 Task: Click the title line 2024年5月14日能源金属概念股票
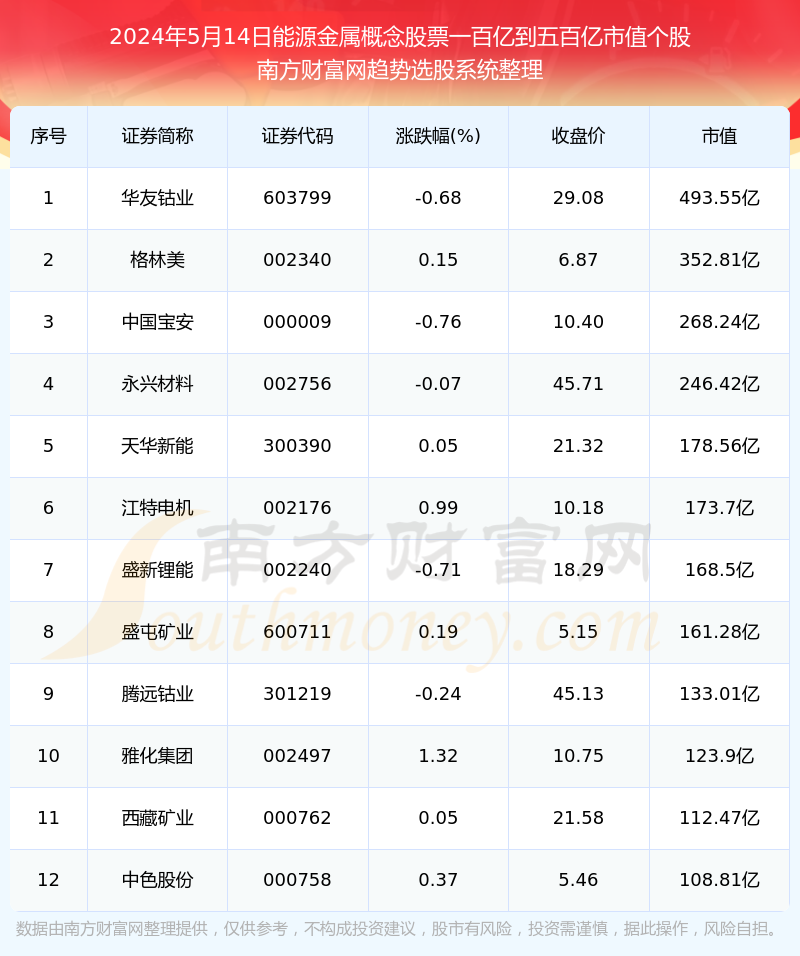400,37
